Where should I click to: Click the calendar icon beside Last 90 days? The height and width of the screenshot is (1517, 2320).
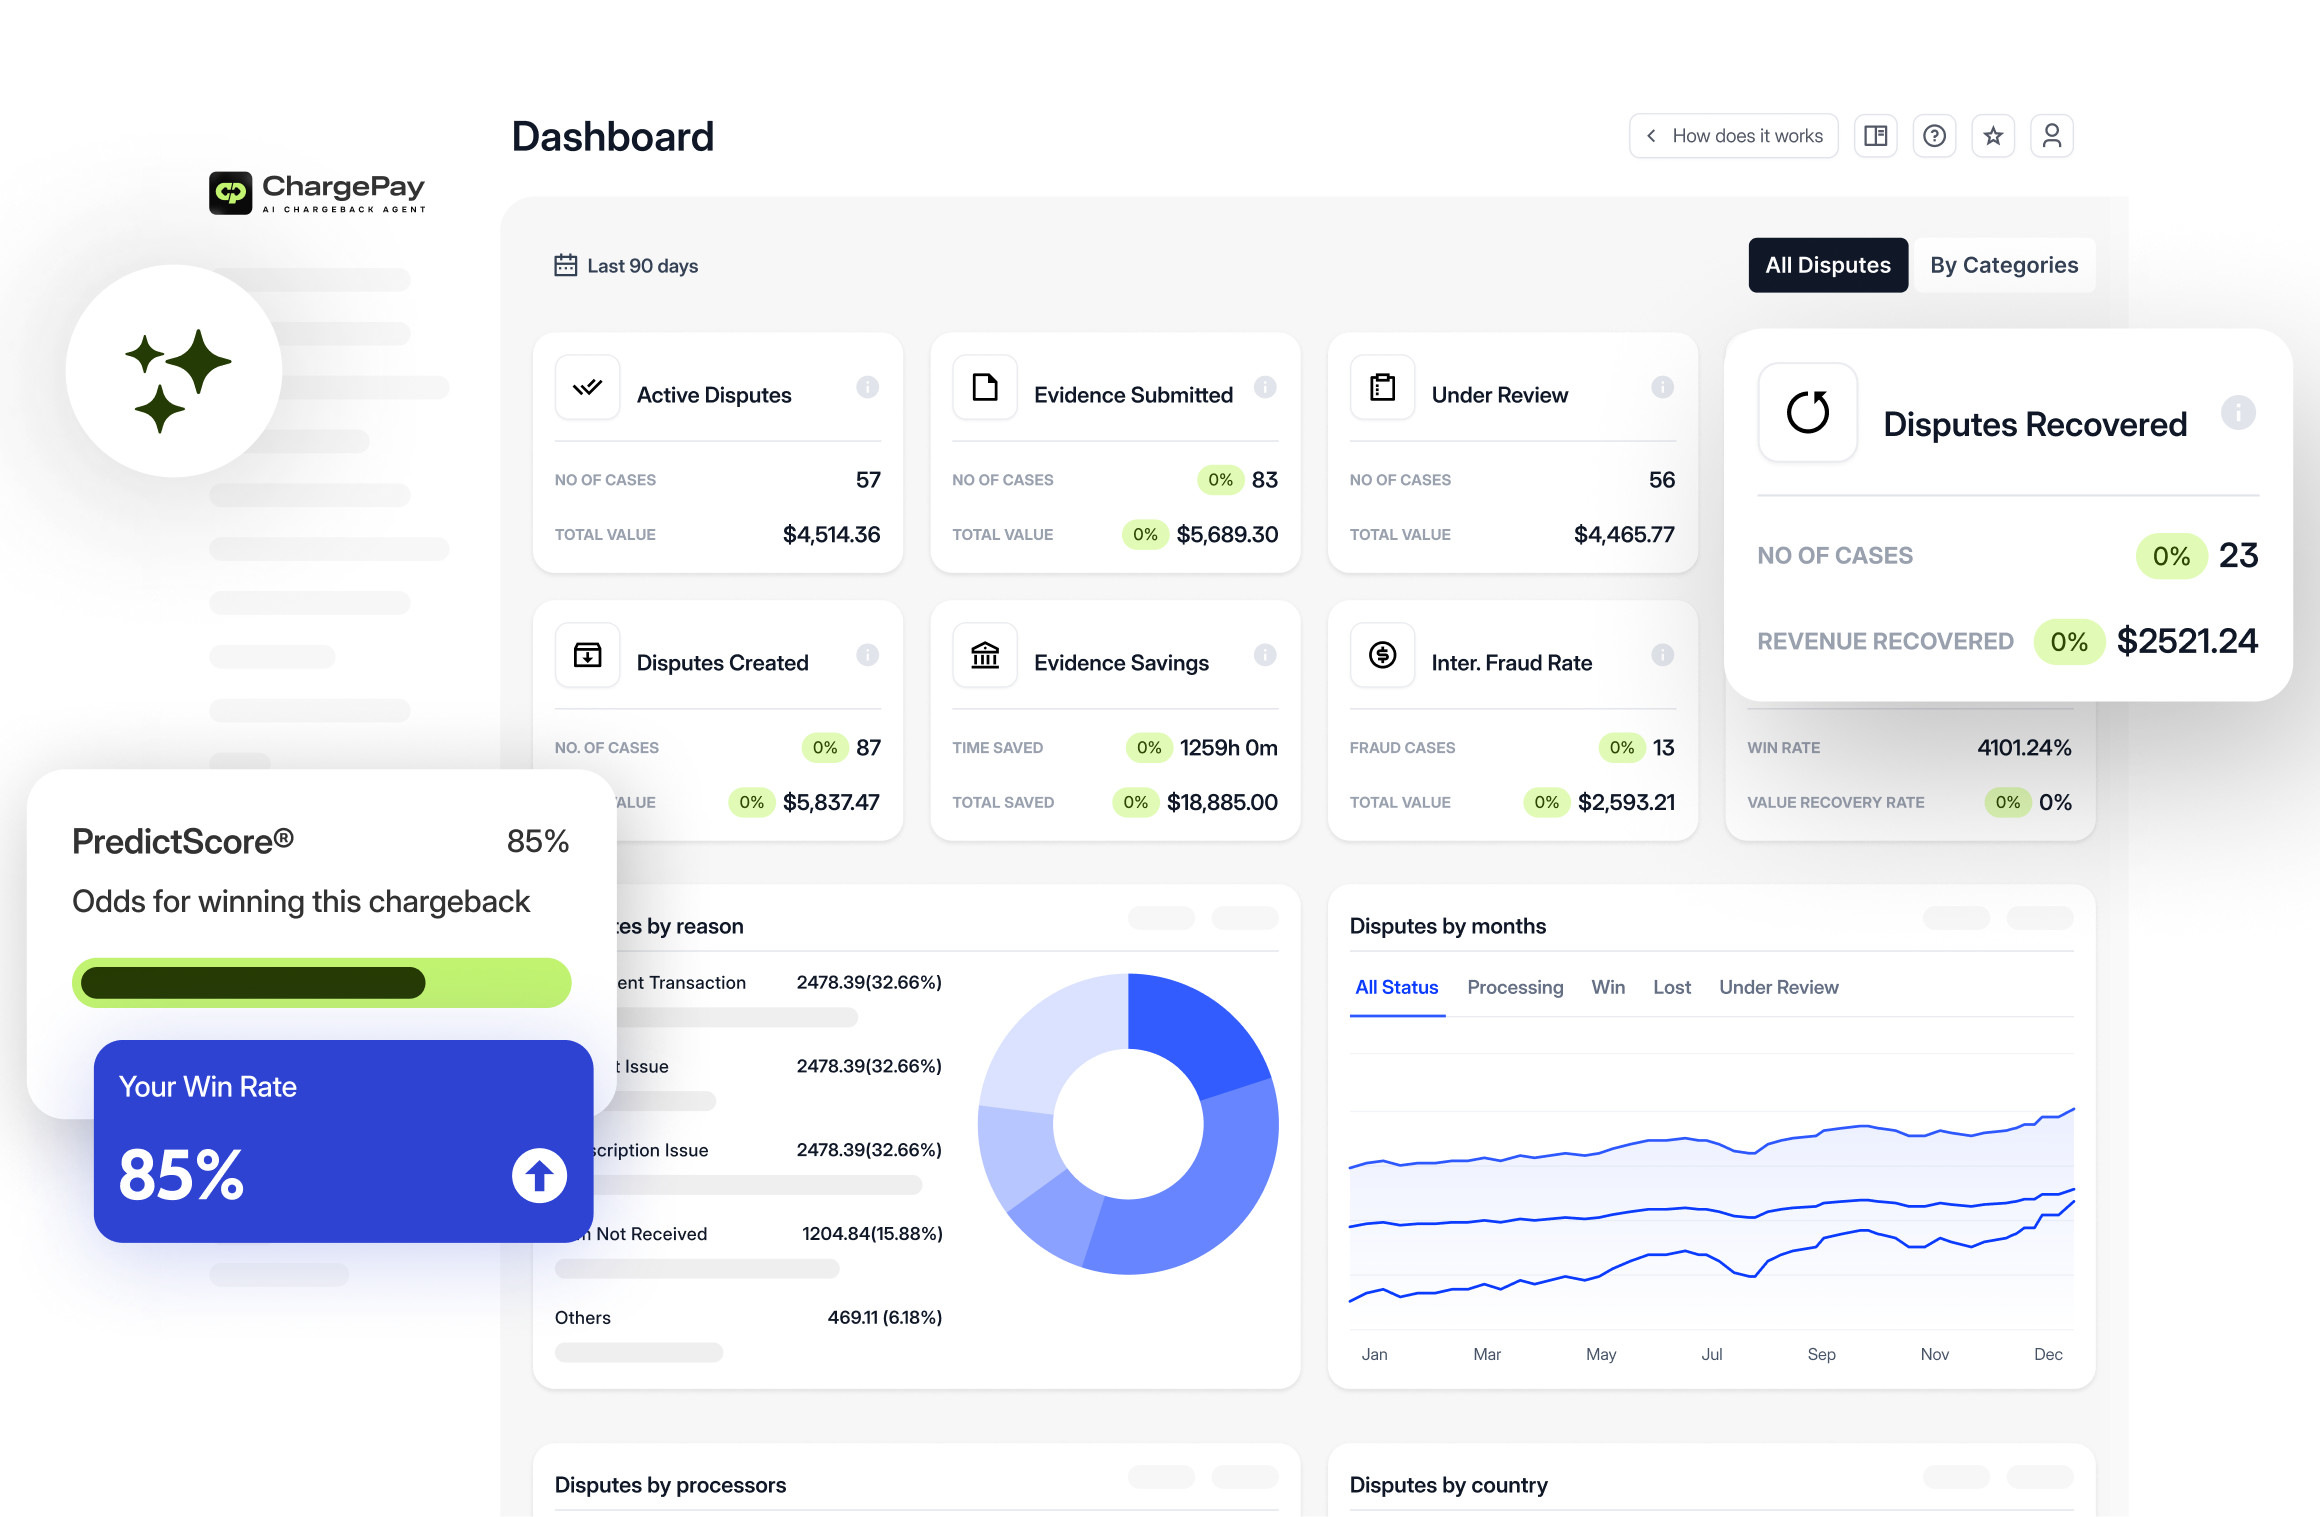coord(566,265)
